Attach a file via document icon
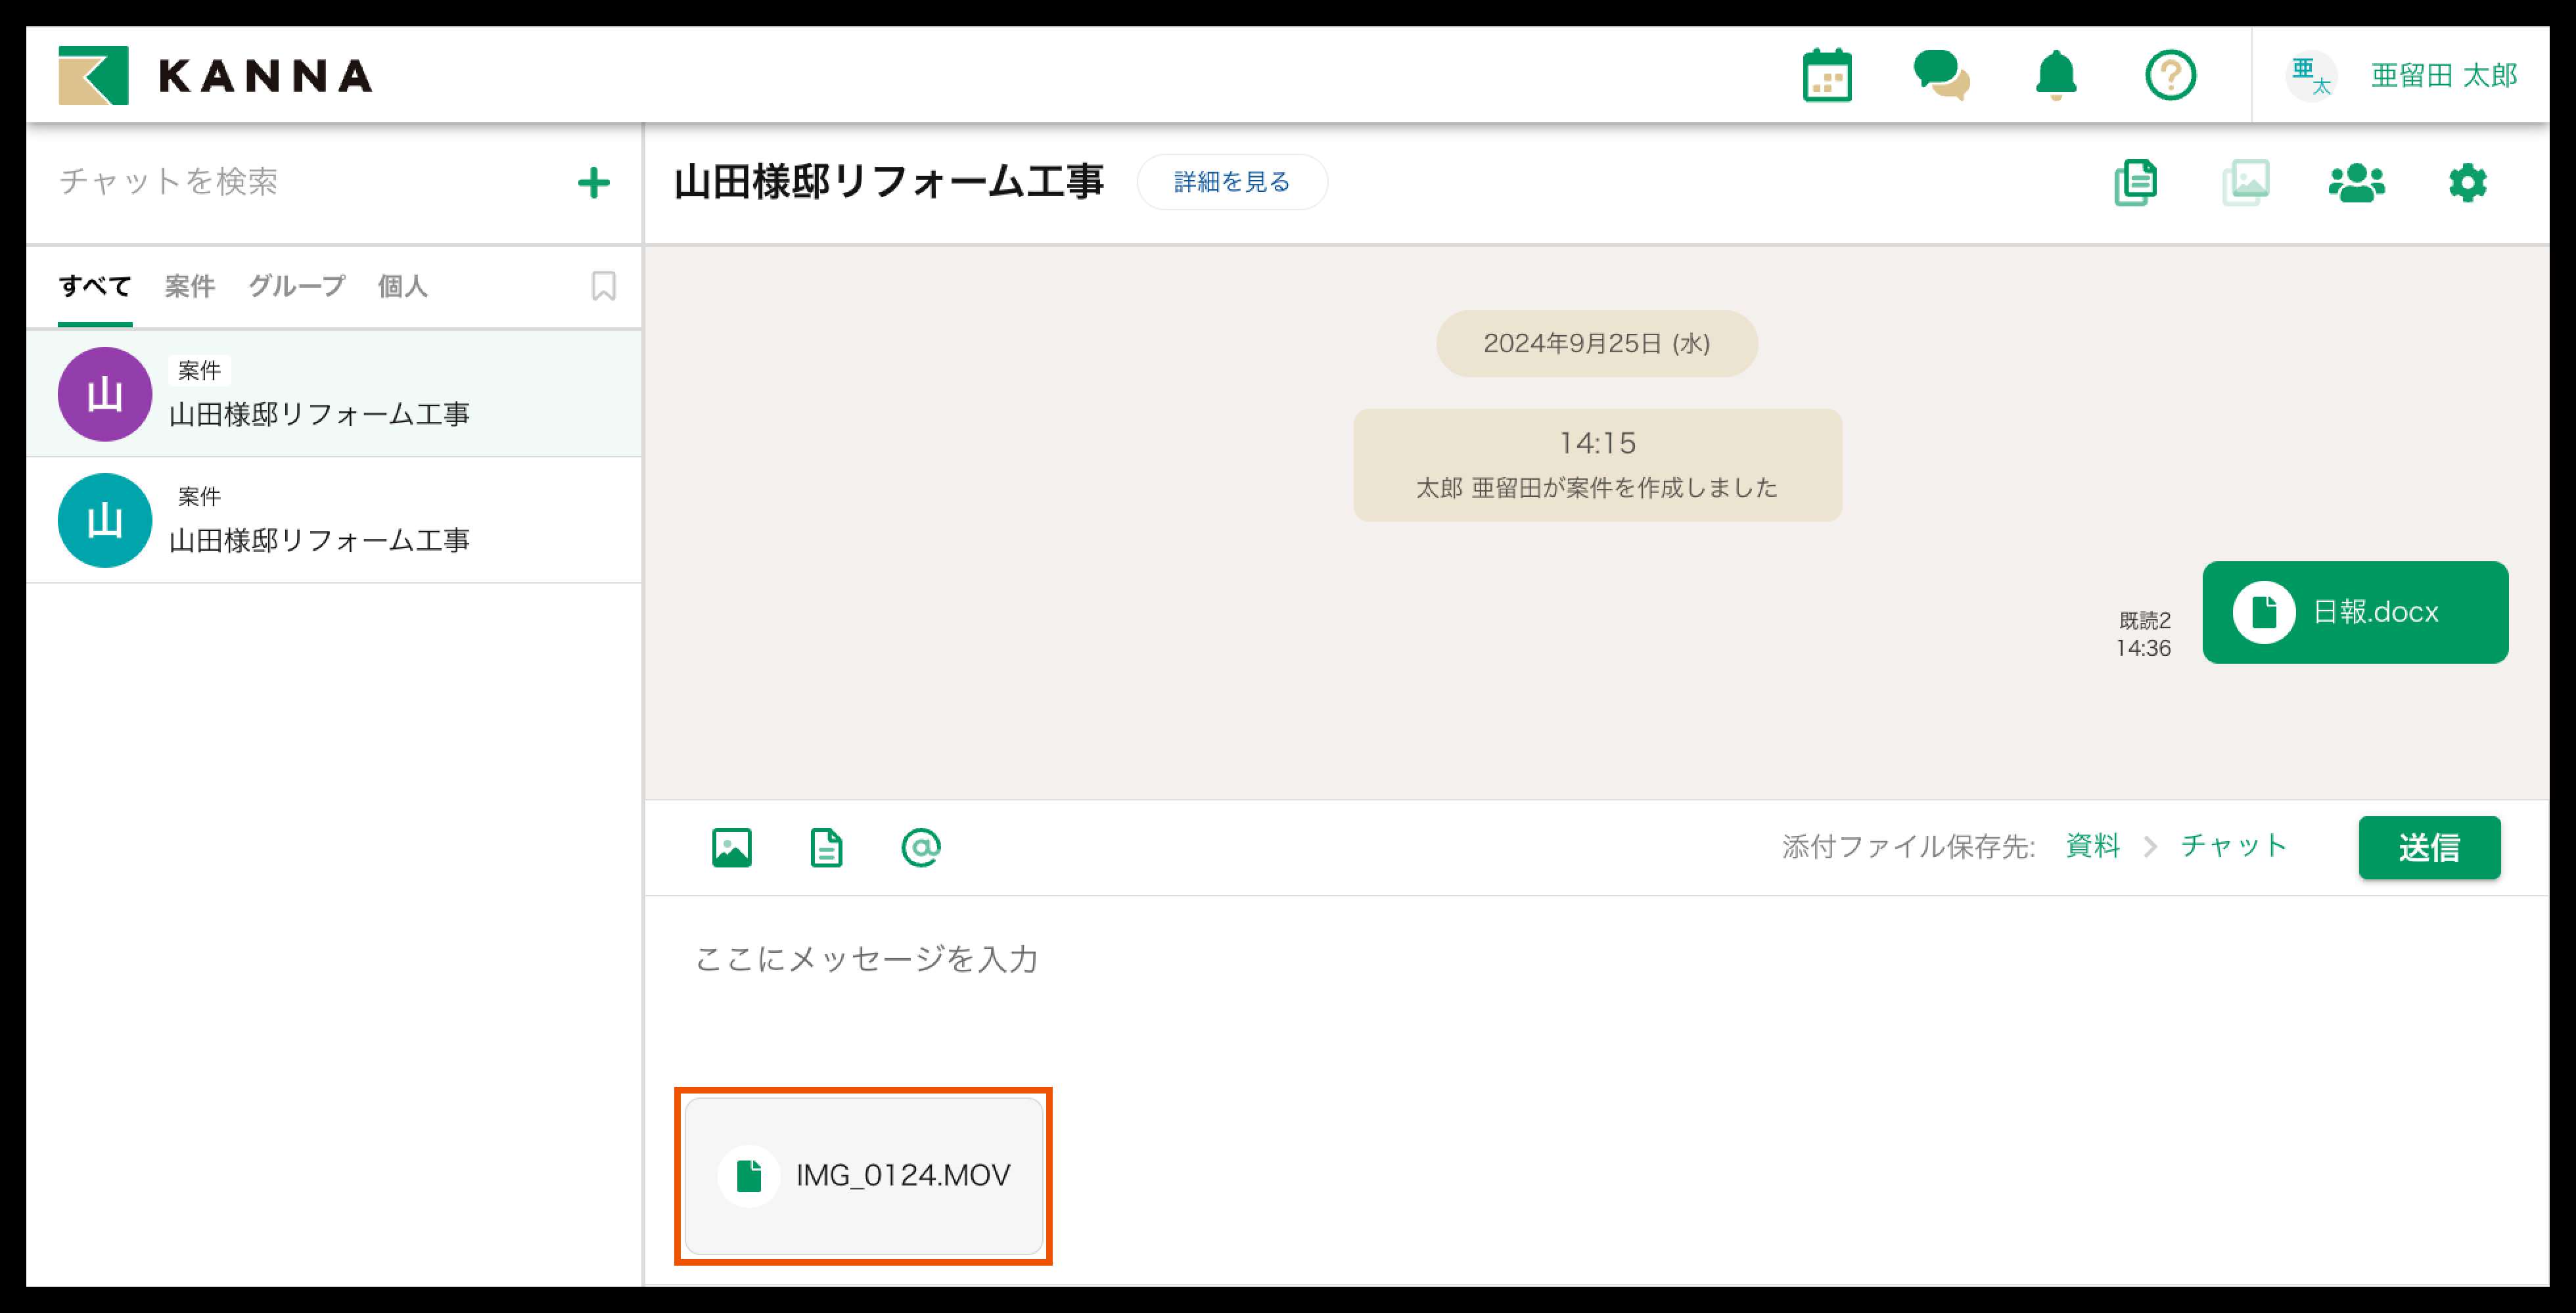Image resolution: width=2576 pixels, height=1313 pixels. pyautogui.click(x=826, y=848)
